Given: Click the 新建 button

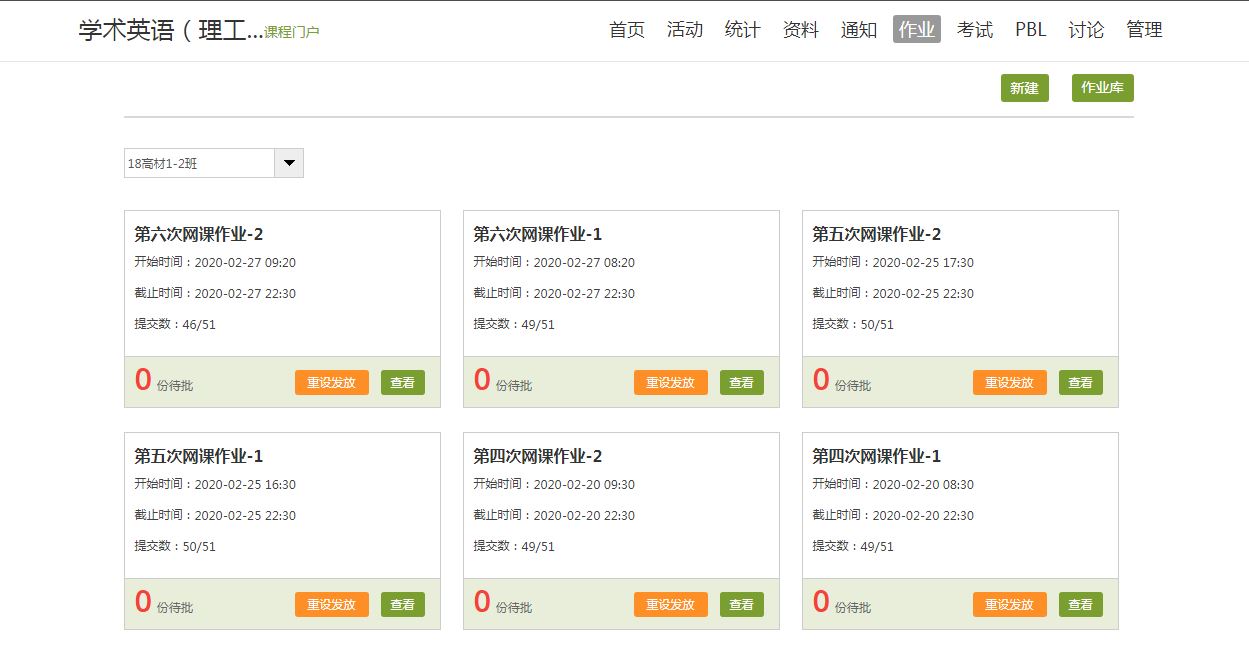Looking at the screenshot, I should [x=1024, y=88].
